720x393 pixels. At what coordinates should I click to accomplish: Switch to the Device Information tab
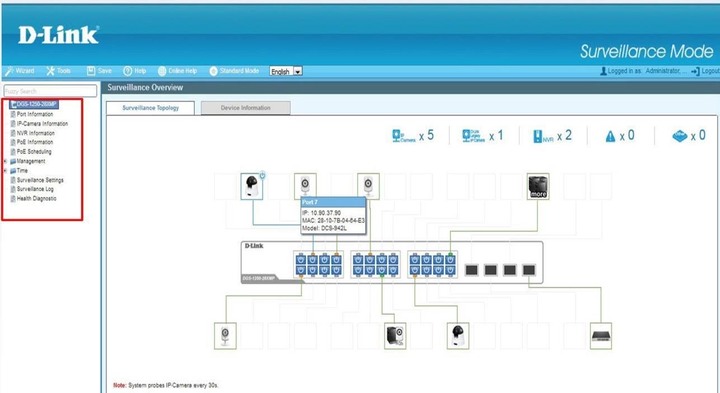pos(246,108)
